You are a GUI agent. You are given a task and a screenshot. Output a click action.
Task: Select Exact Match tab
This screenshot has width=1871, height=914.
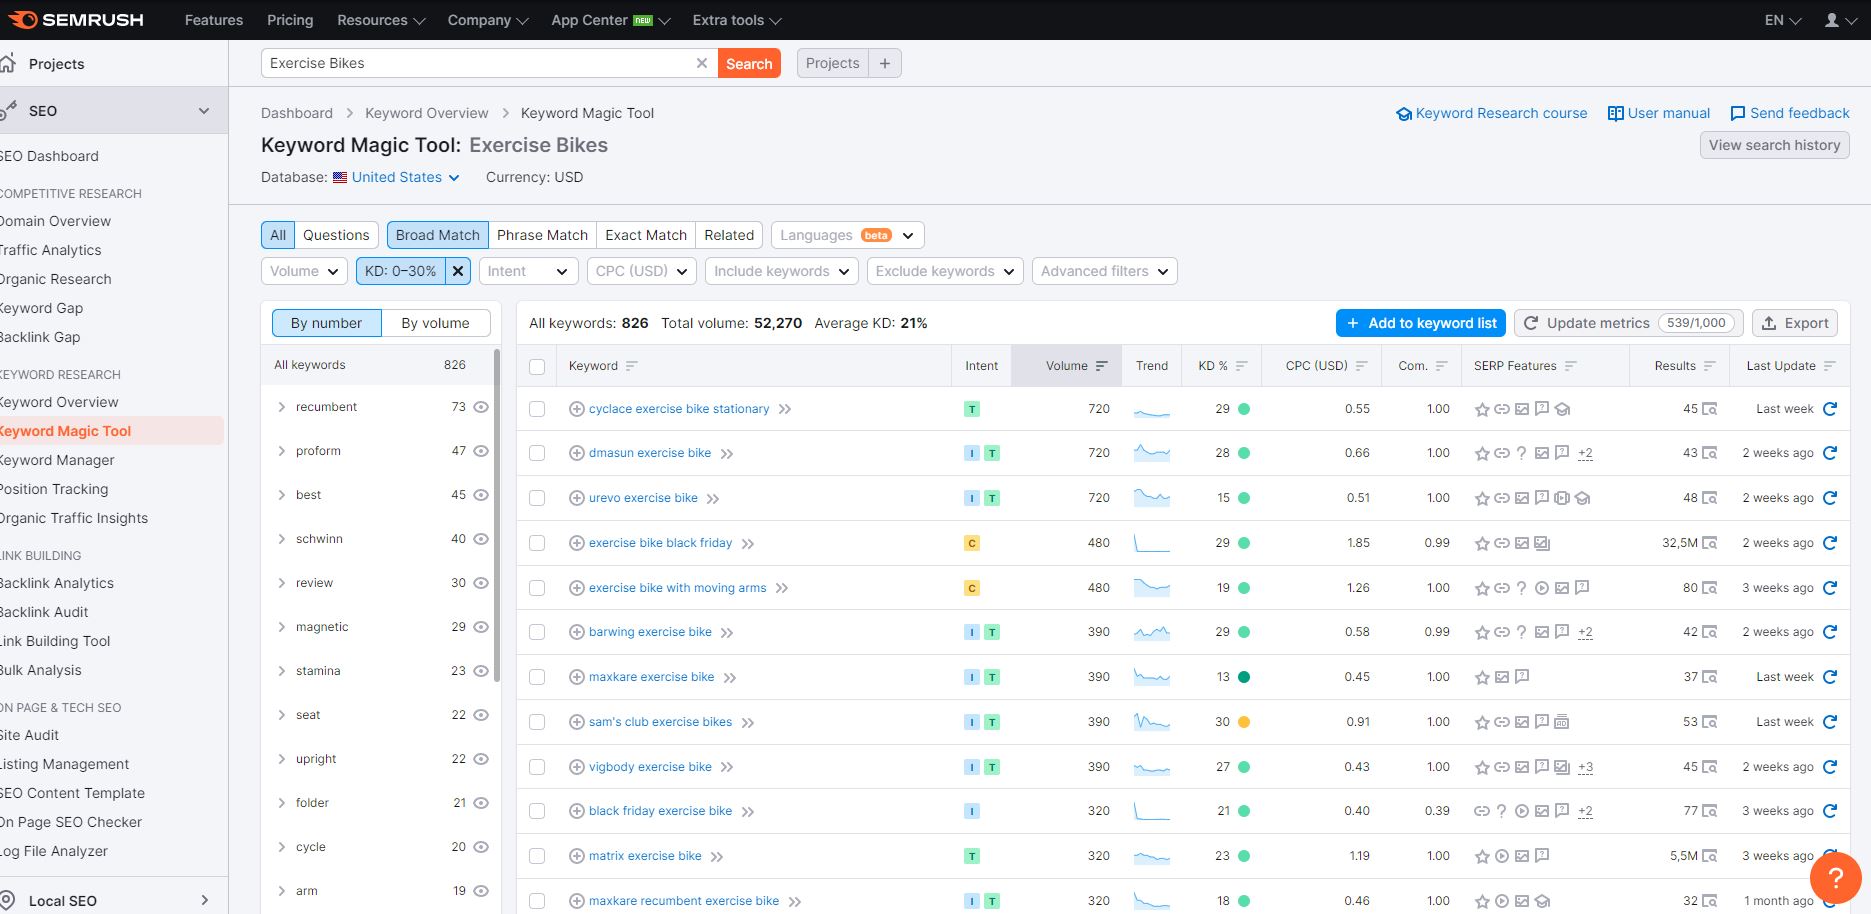click(646, 235)
